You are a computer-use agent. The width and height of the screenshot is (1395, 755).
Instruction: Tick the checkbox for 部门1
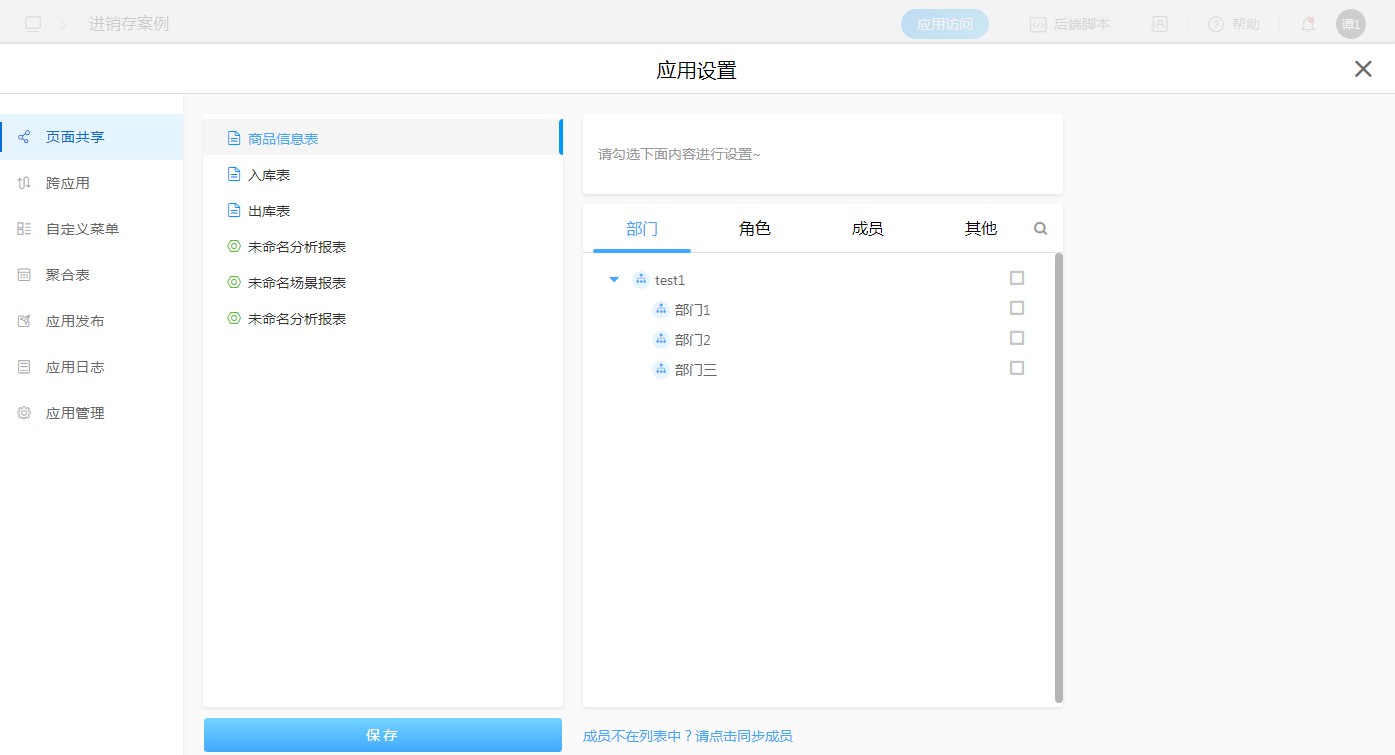[1017, 308]
